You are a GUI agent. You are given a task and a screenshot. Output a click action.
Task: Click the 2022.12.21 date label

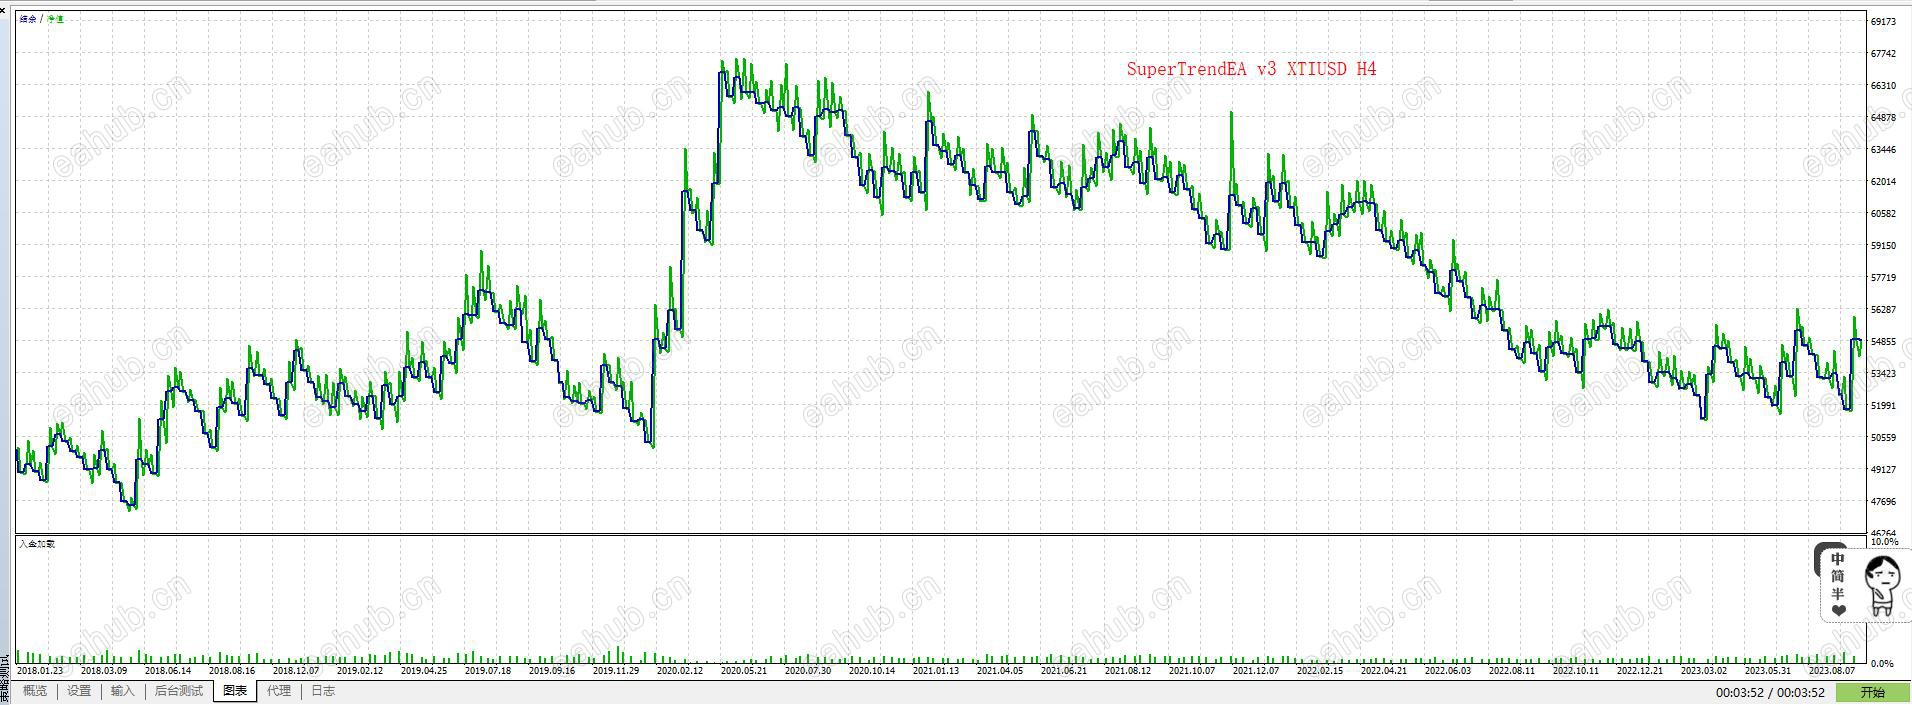[x=1640, y=671]
